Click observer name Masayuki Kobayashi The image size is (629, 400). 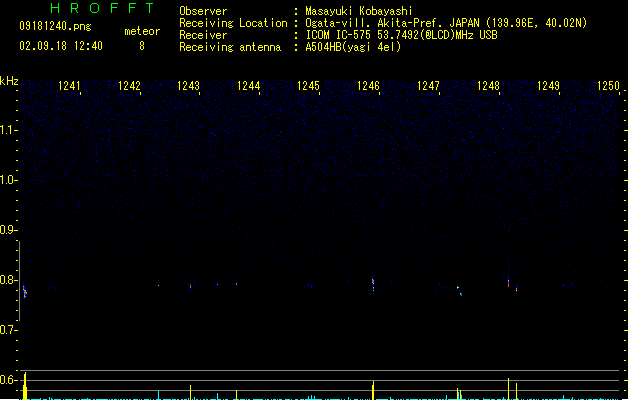[x=359, y=11]
